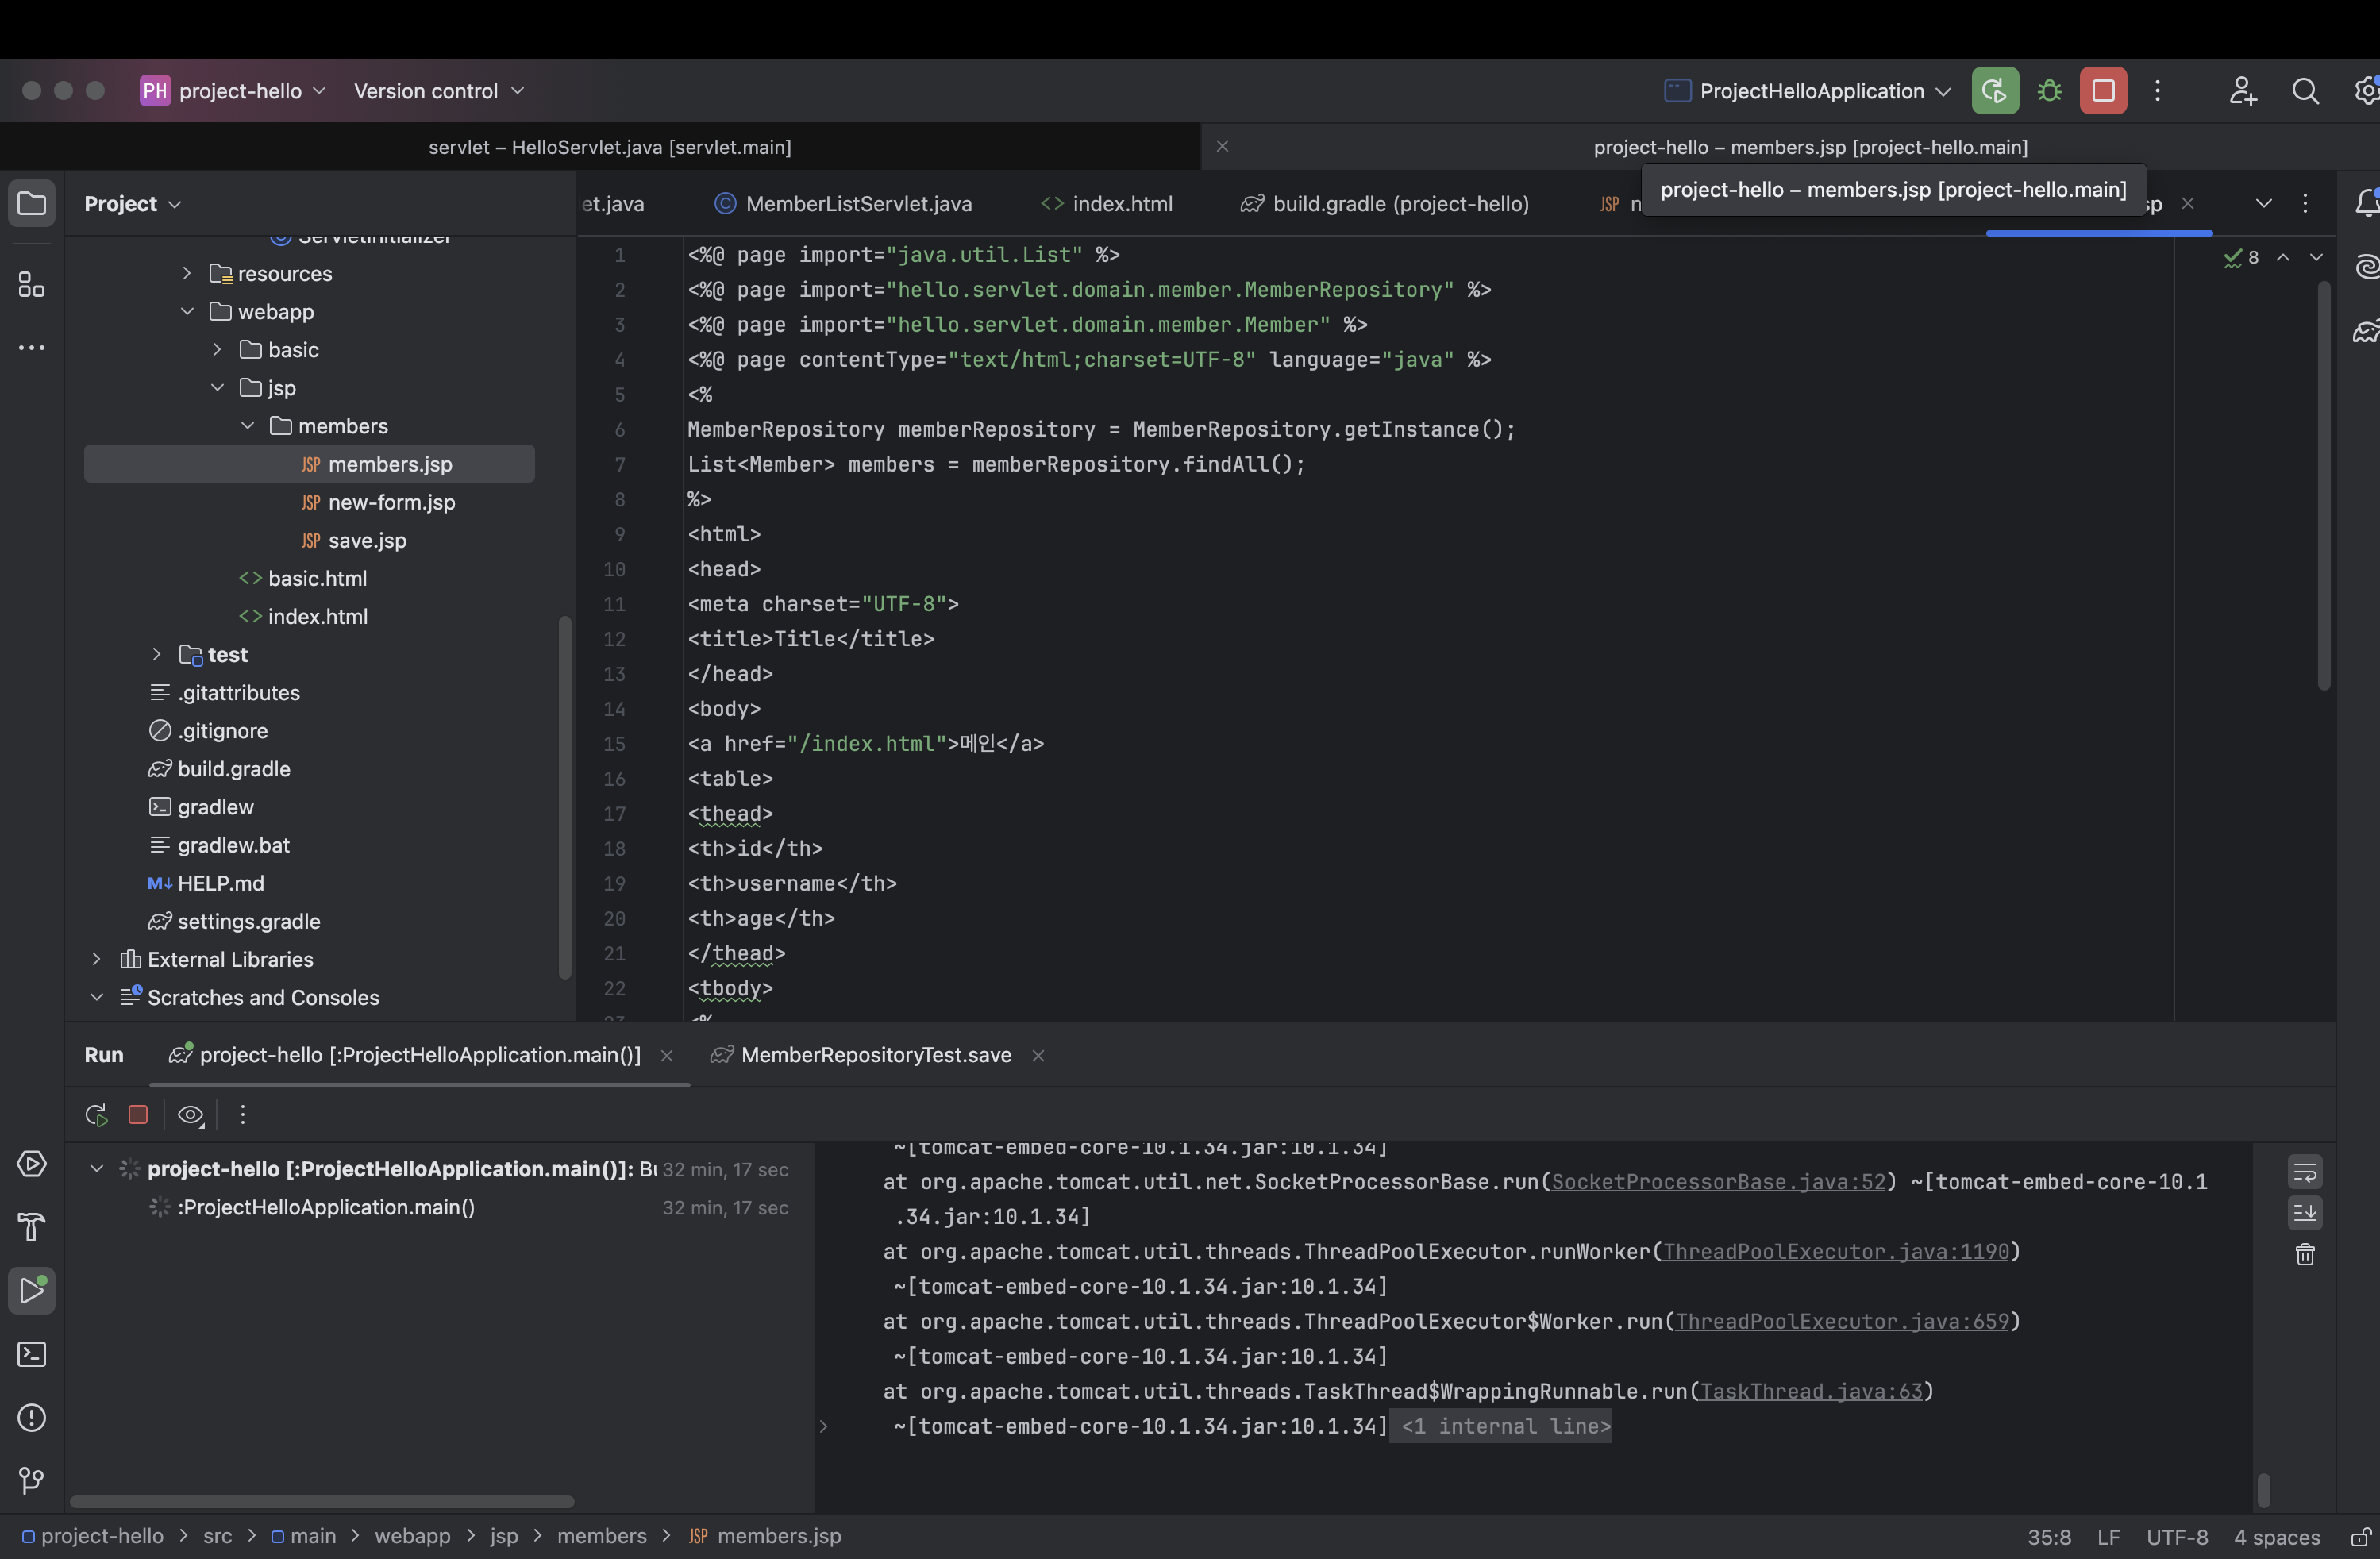Open TaskThread.java:63 stack trace link

click(1811, 1391)
